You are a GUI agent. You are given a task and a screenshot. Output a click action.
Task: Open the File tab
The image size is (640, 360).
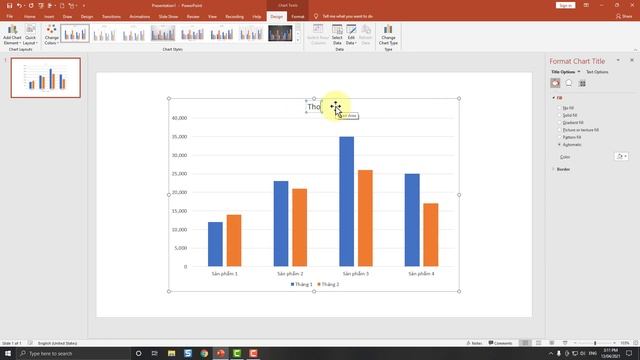pos(10,17)
